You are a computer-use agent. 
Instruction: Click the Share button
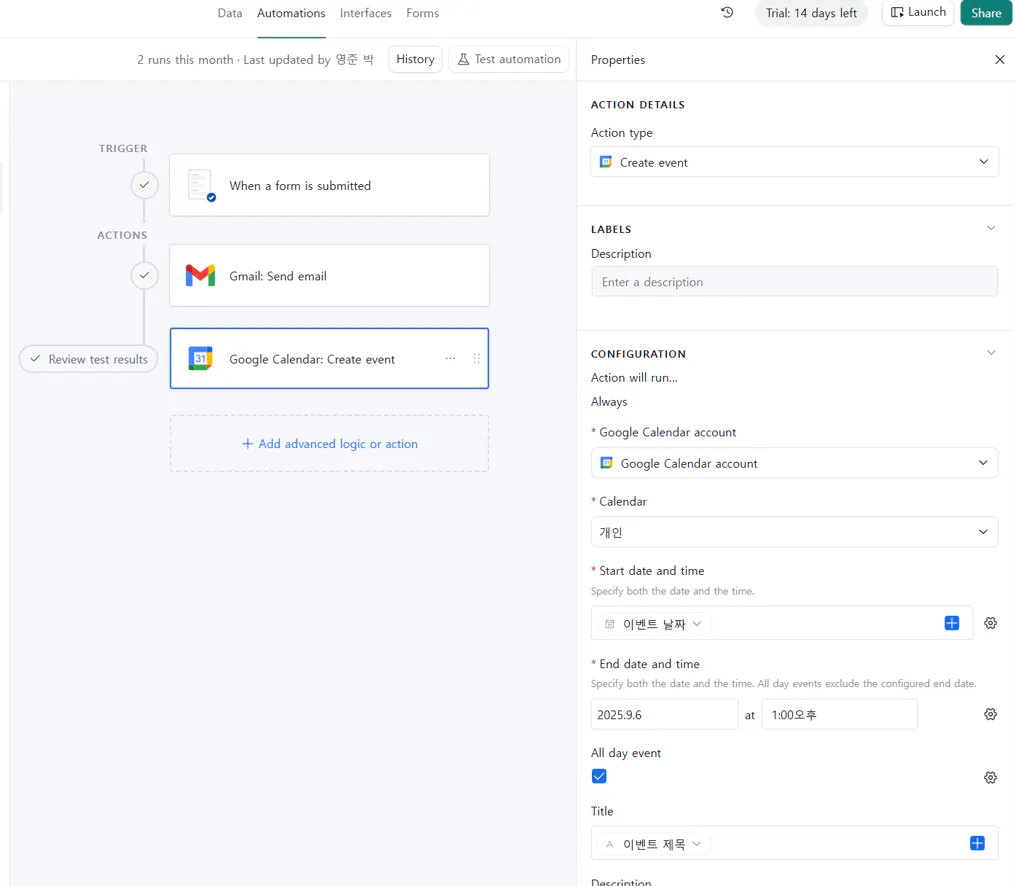tap(986, 13)
